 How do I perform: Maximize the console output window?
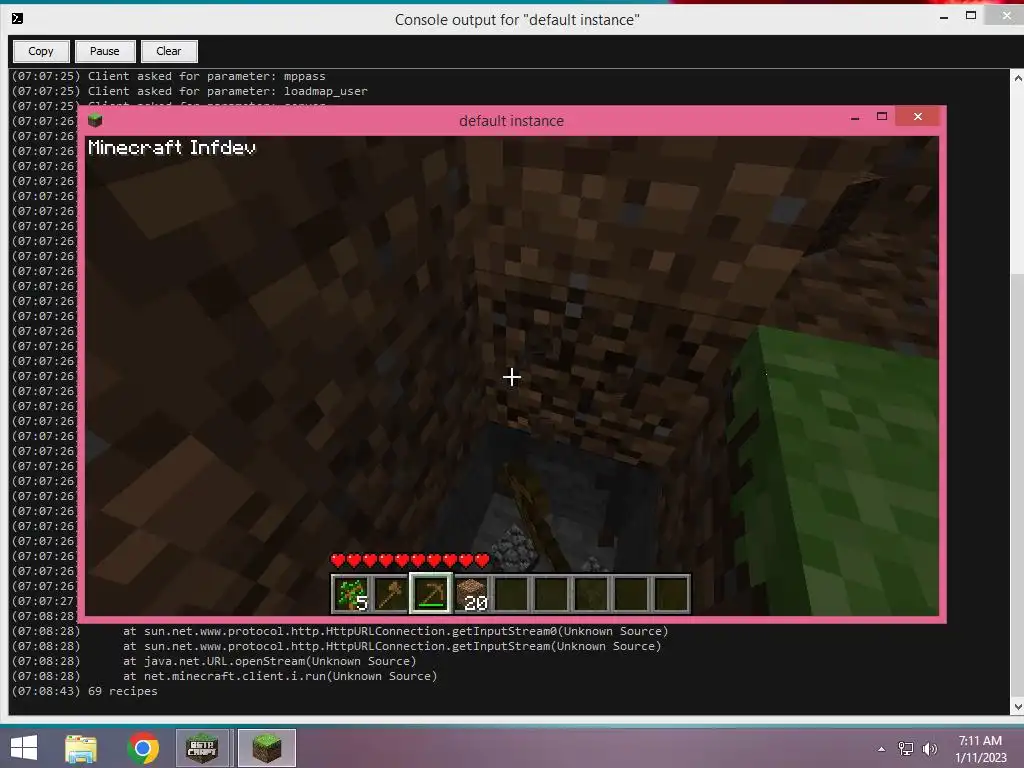(x=971, y=16)
